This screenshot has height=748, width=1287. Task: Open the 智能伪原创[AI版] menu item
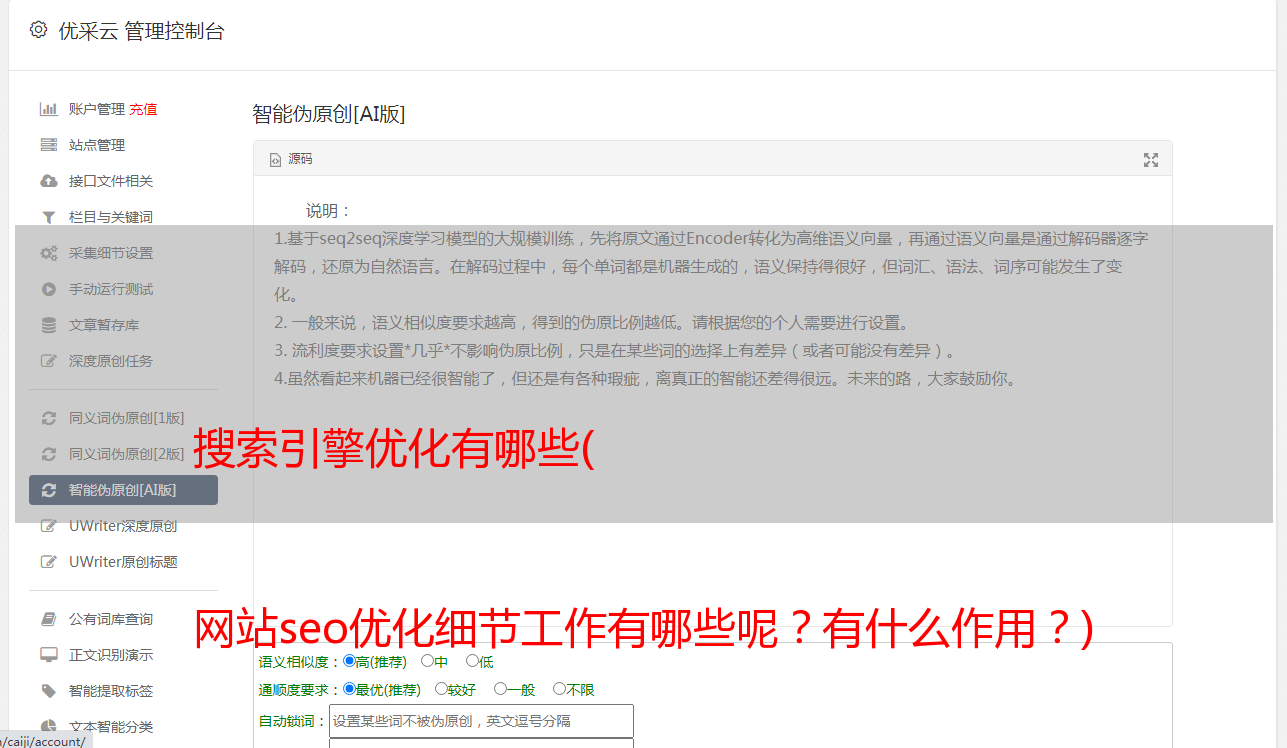click(123, 490)
